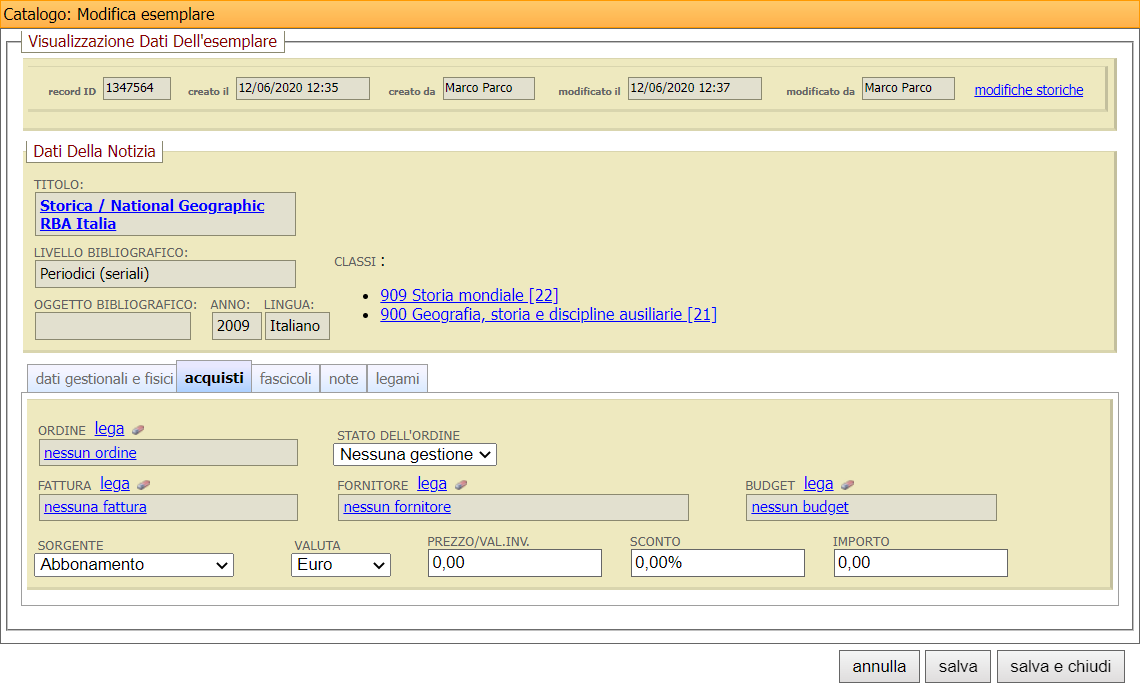Select the note tab

343,379
